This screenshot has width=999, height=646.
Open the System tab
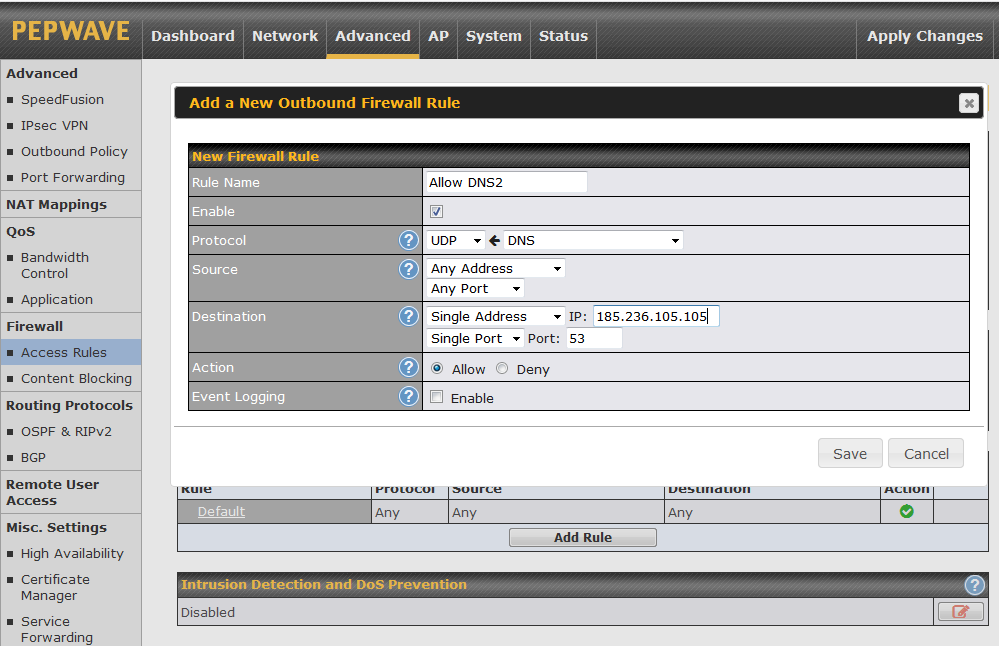493,36
